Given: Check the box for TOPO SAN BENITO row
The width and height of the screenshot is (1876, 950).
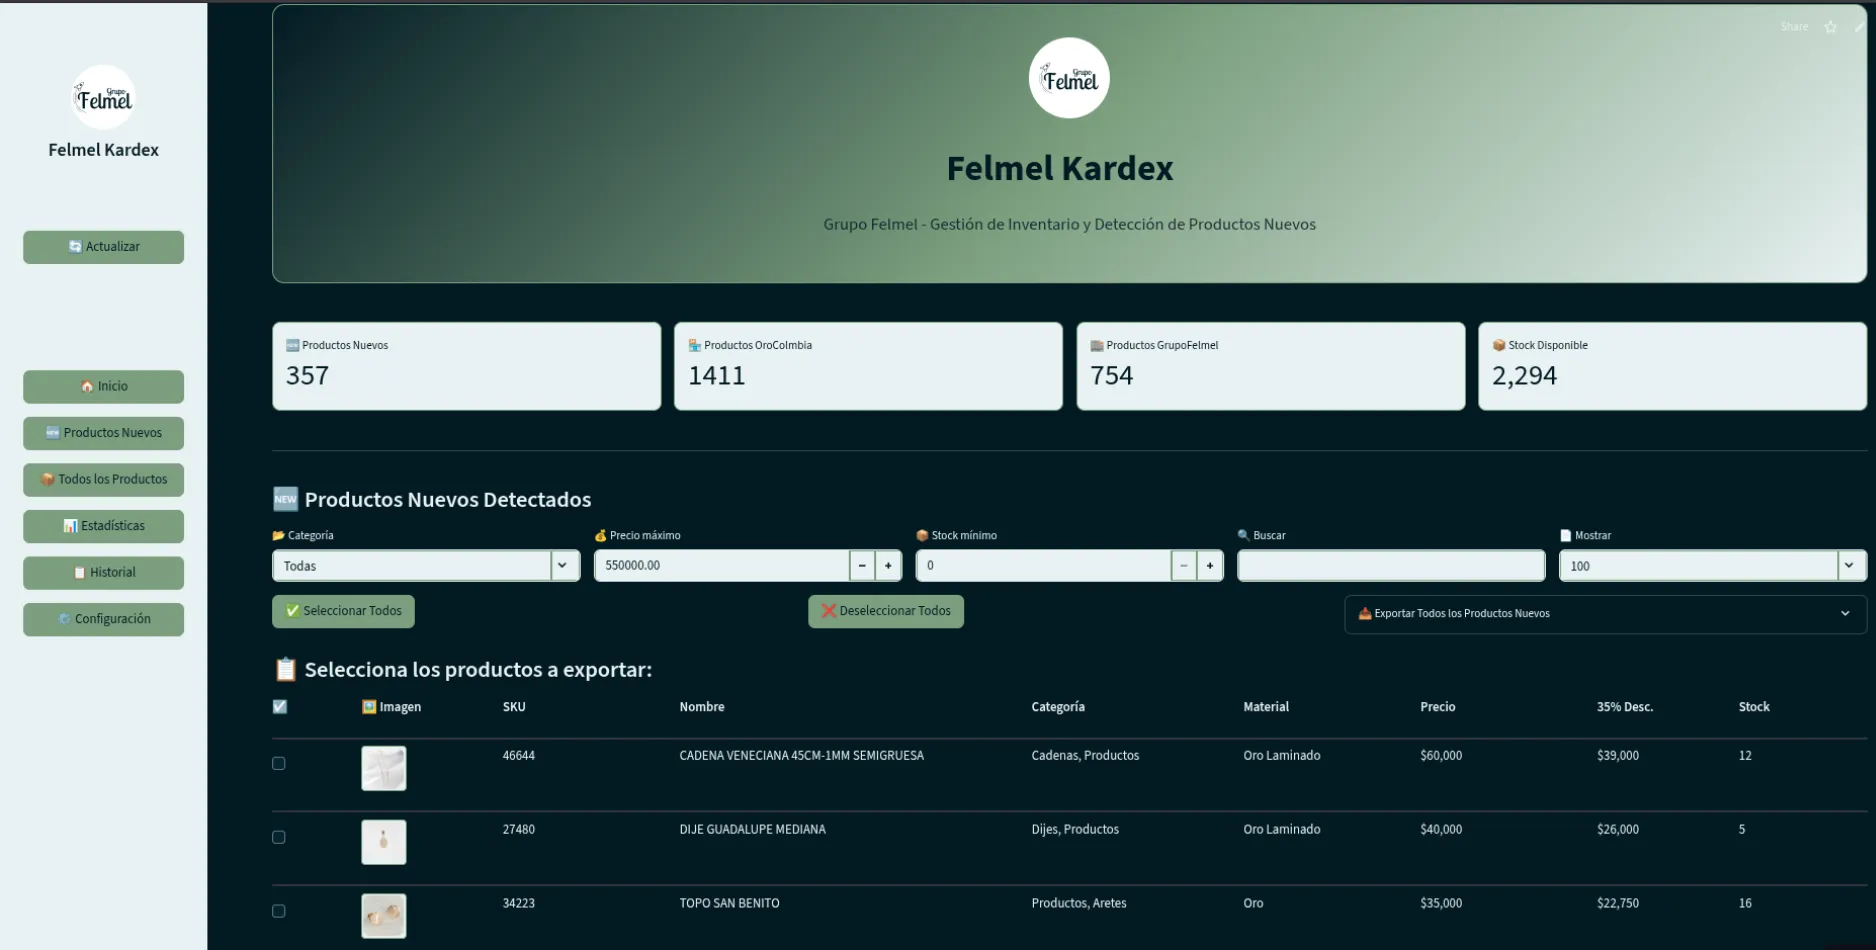Looking at the screenshot, I should (279, 912).
